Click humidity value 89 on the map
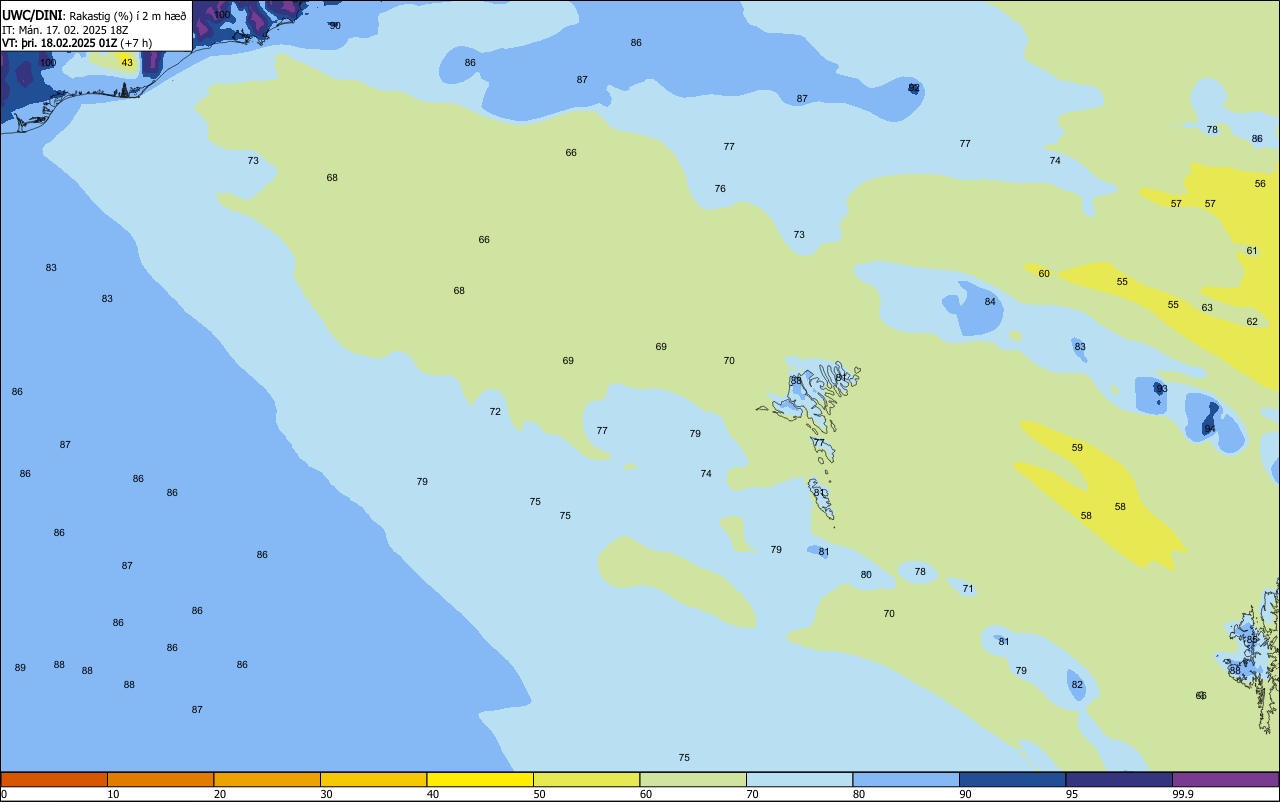Viewport: 1280px width, 802px height. pos(20,668)
